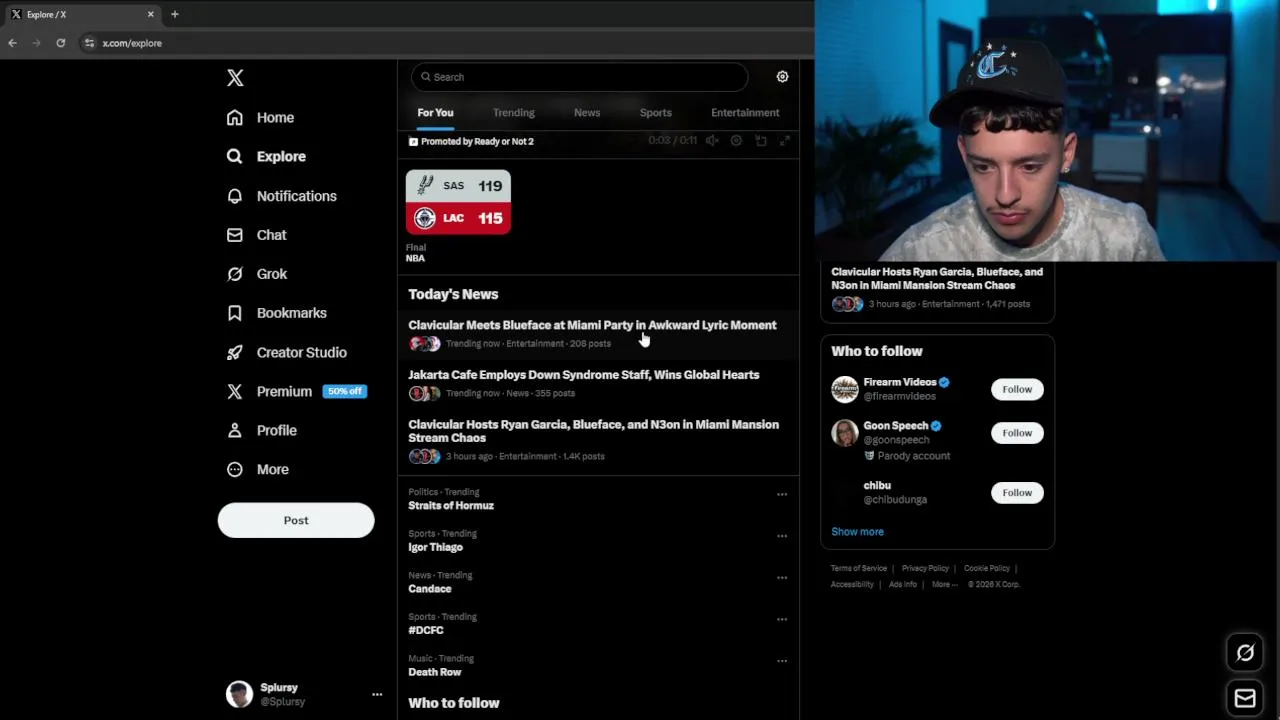This screenshot has height=720, width=1280.
Task: Focus the Search input field
Action: (579, 77)
